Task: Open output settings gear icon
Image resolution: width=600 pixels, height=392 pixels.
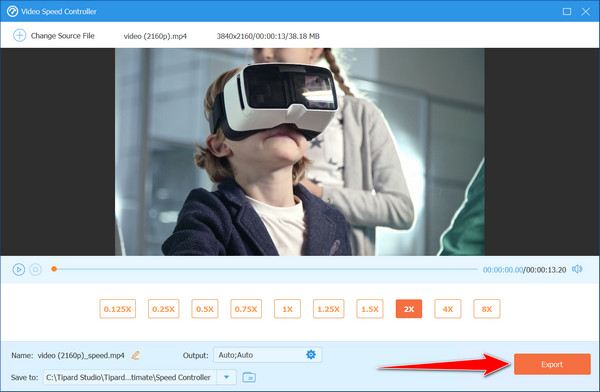Action: click(311, 354)
